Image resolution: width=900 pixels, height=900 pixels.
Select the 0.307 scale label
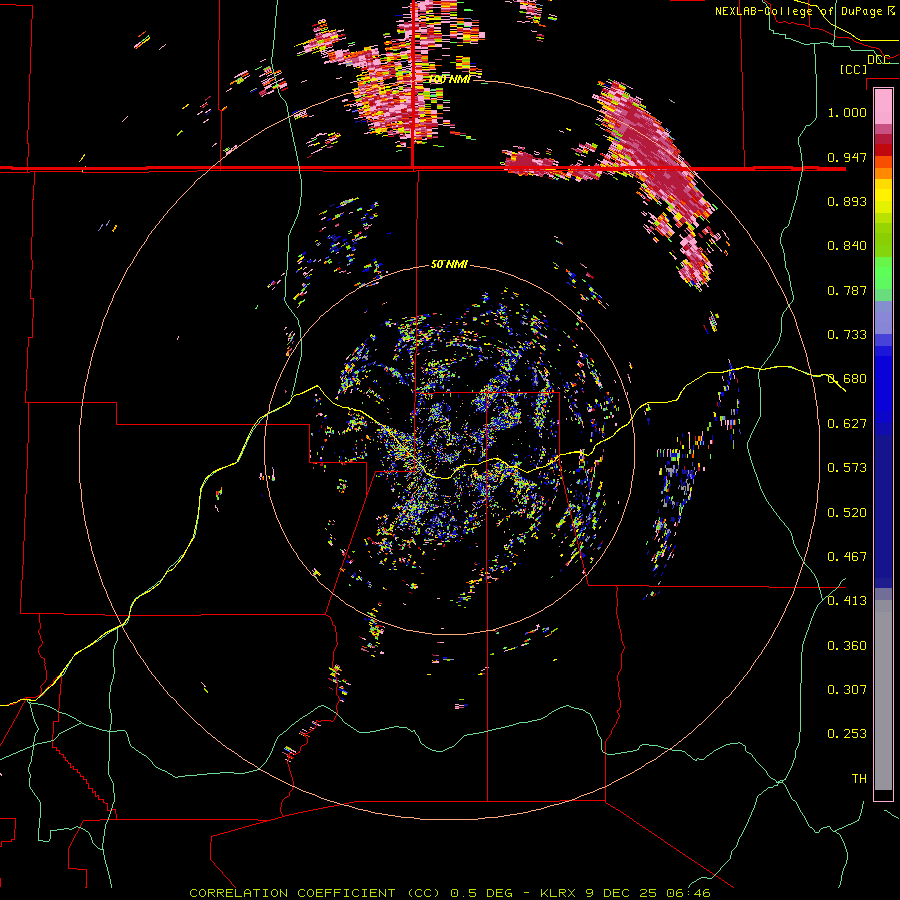pyautogui.click(x=847, y=690)
